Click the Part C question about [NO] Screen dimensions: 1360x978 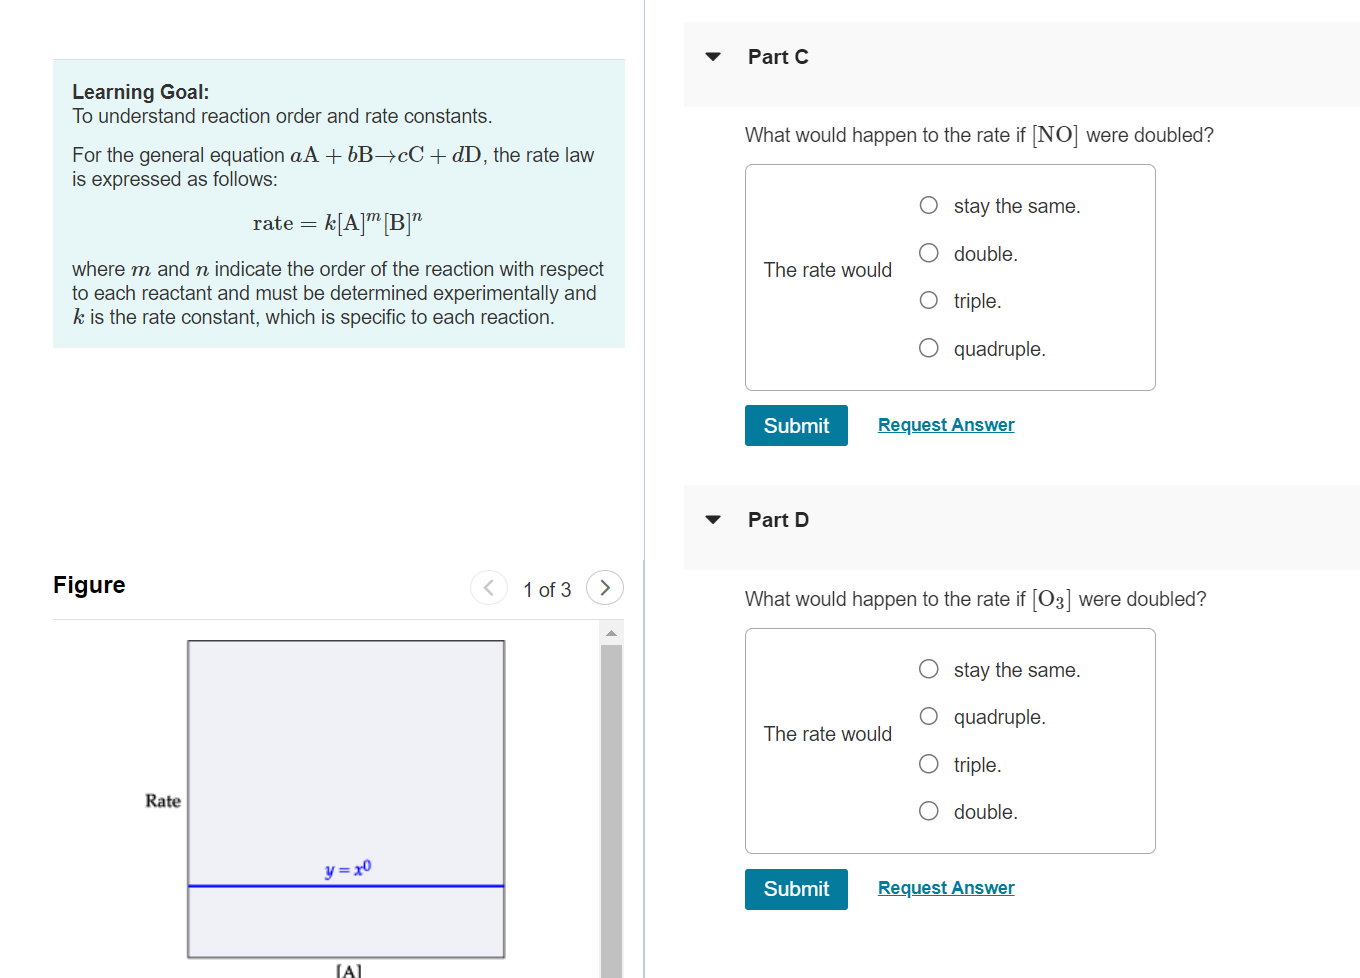(979, 135)
